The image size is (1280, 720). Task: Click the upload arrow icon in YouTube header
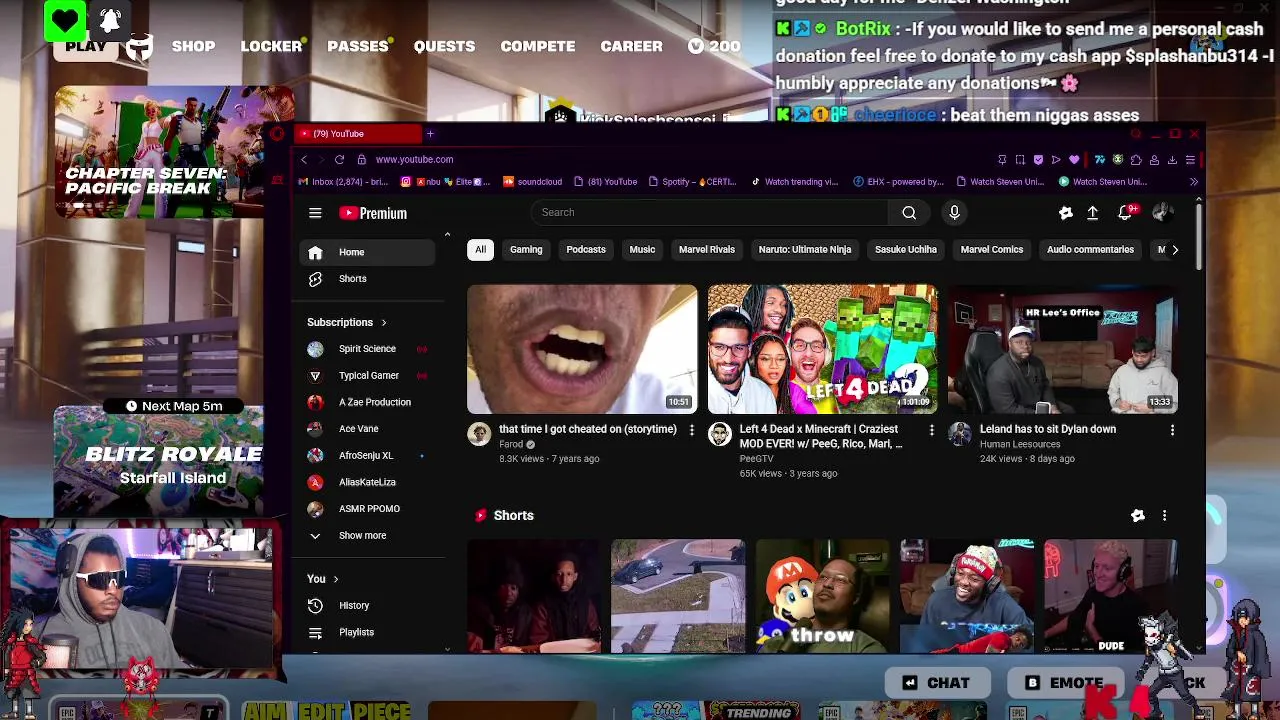(x=1093, y=213)
